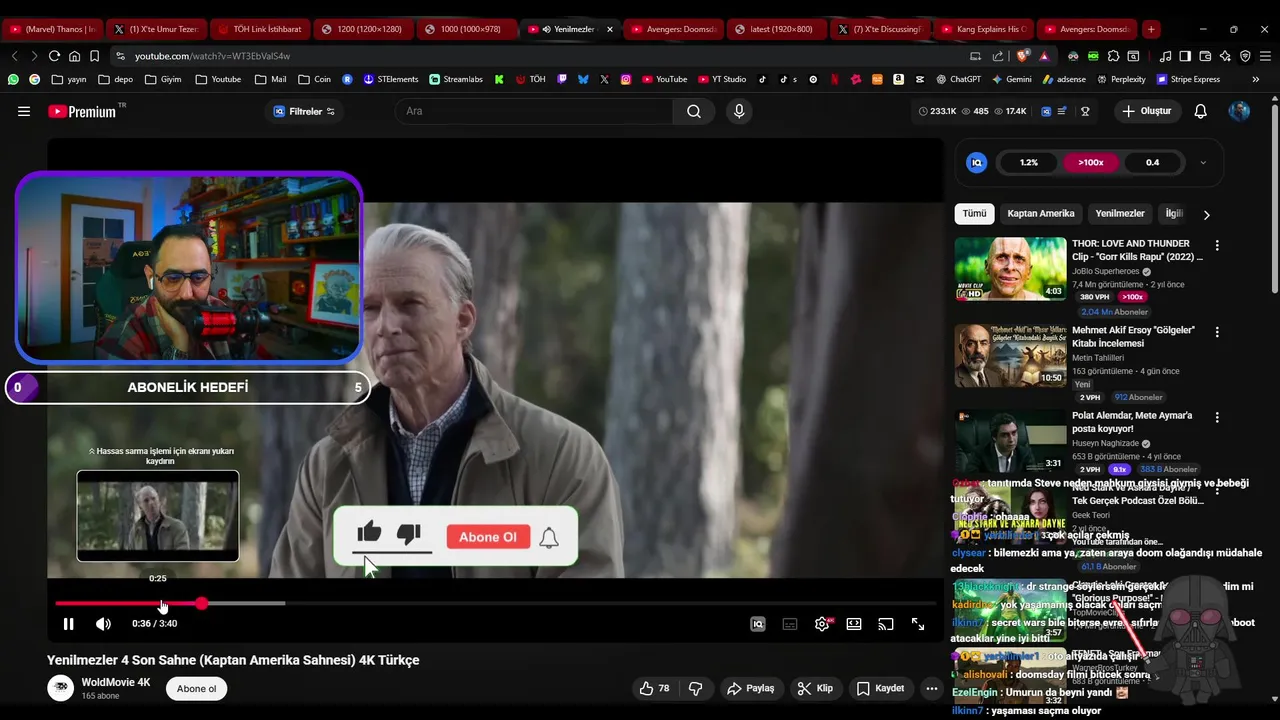Click the WoldMovie 4K channel avatar
Screen dimensions: 1280x720
61,688
